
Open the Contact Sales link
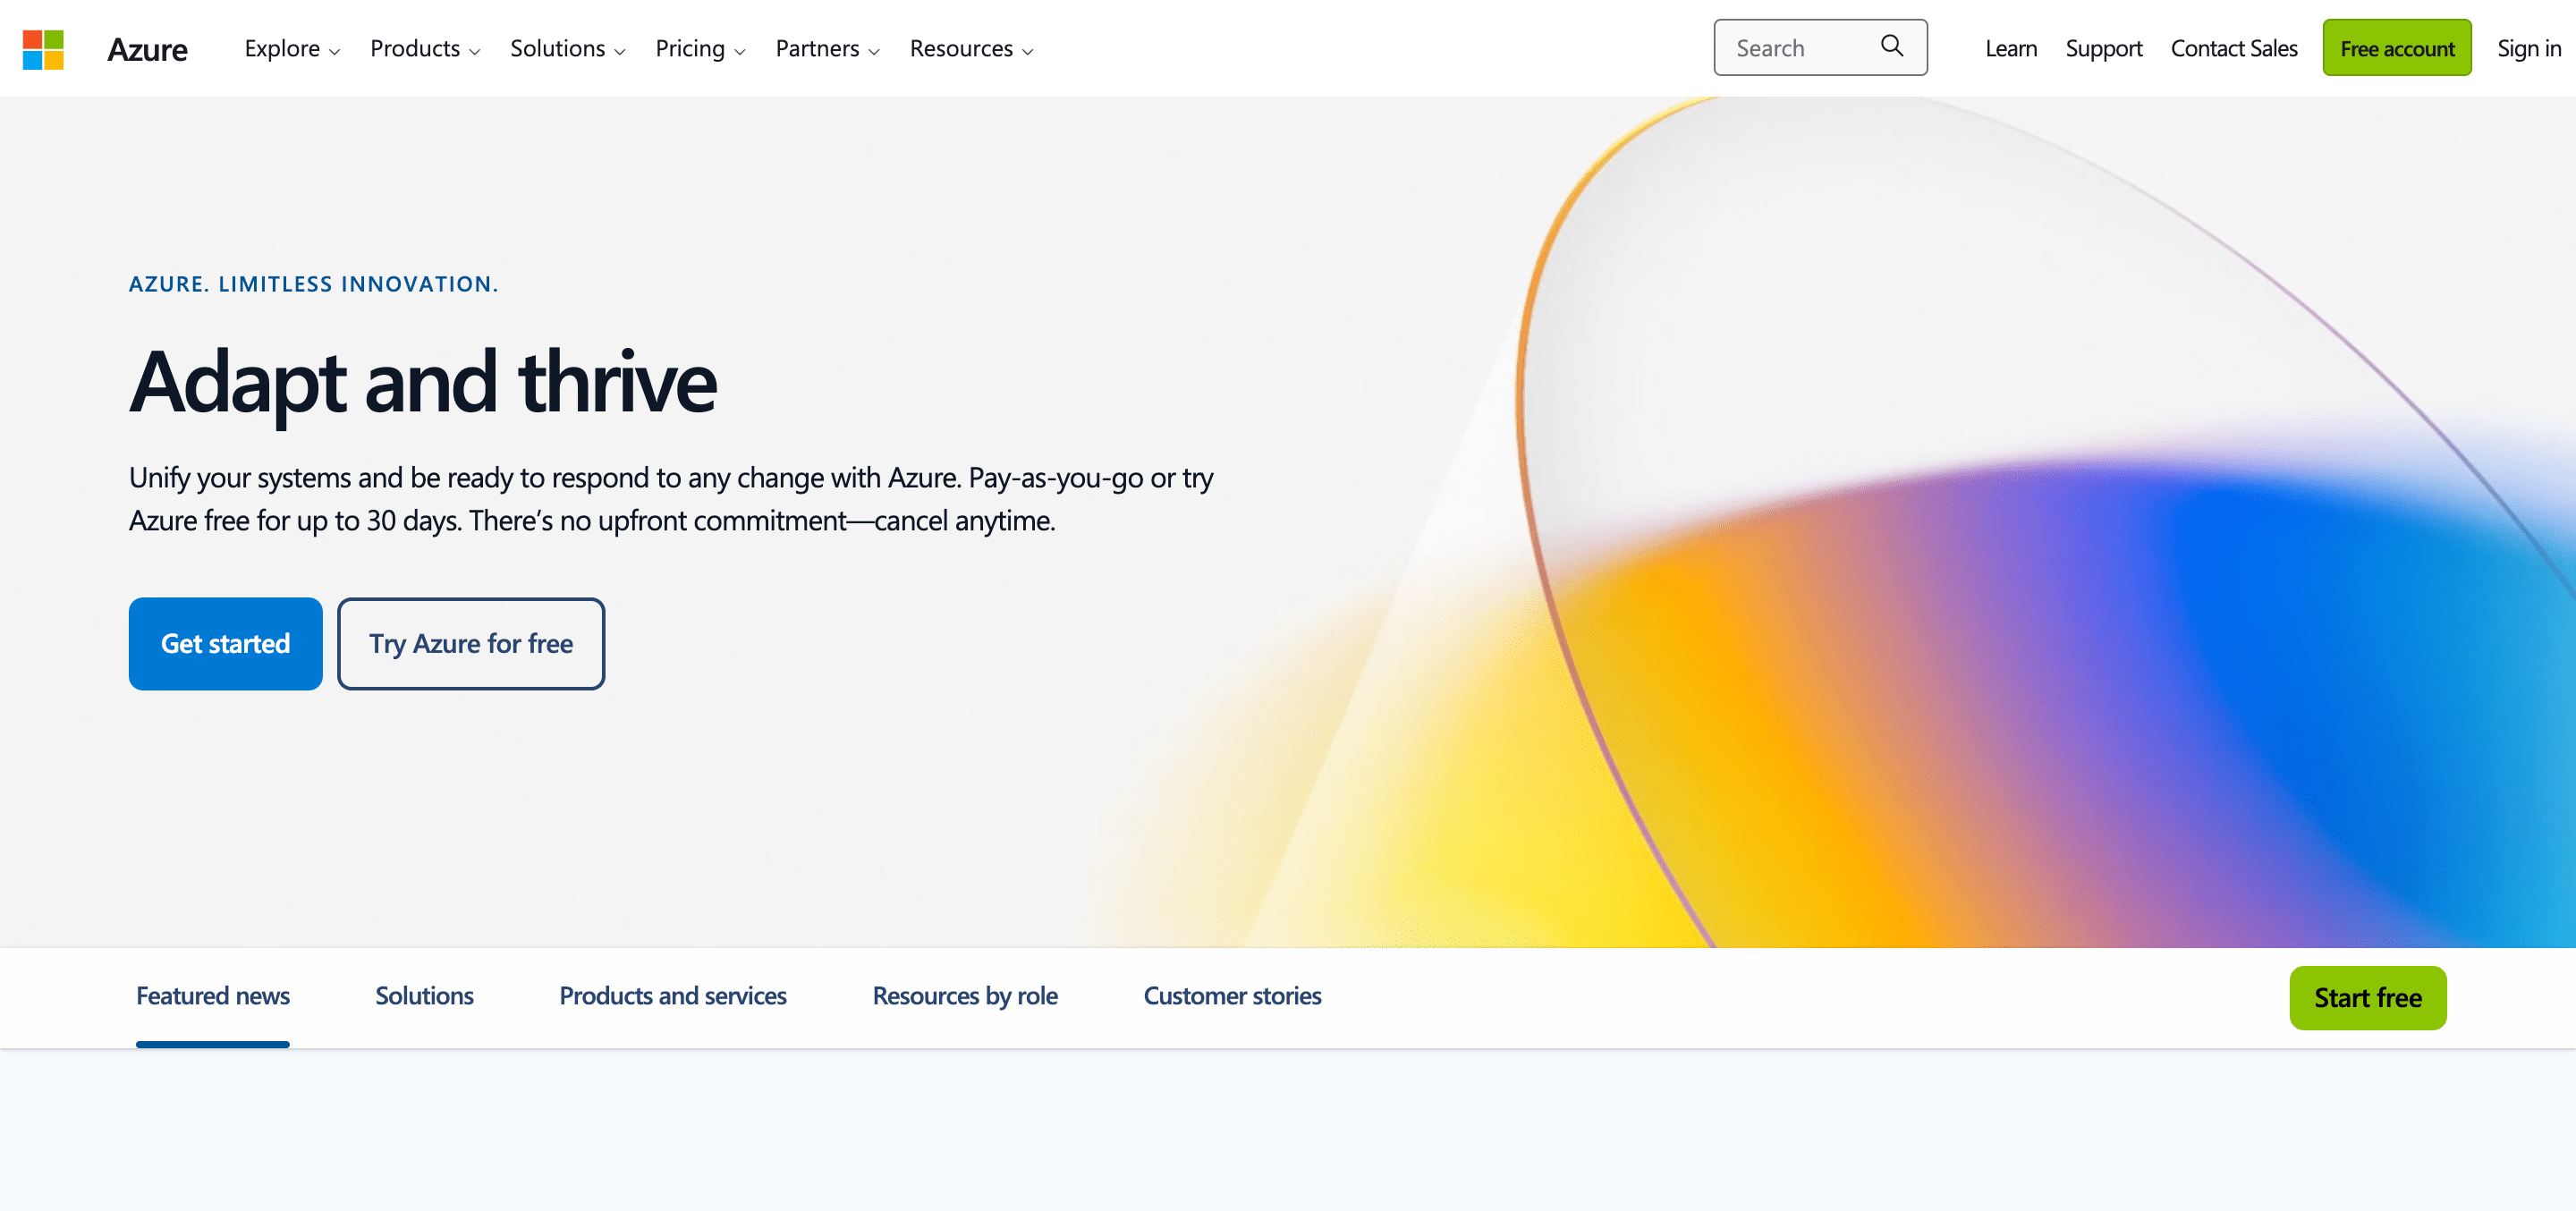[x=2233, y=49]
